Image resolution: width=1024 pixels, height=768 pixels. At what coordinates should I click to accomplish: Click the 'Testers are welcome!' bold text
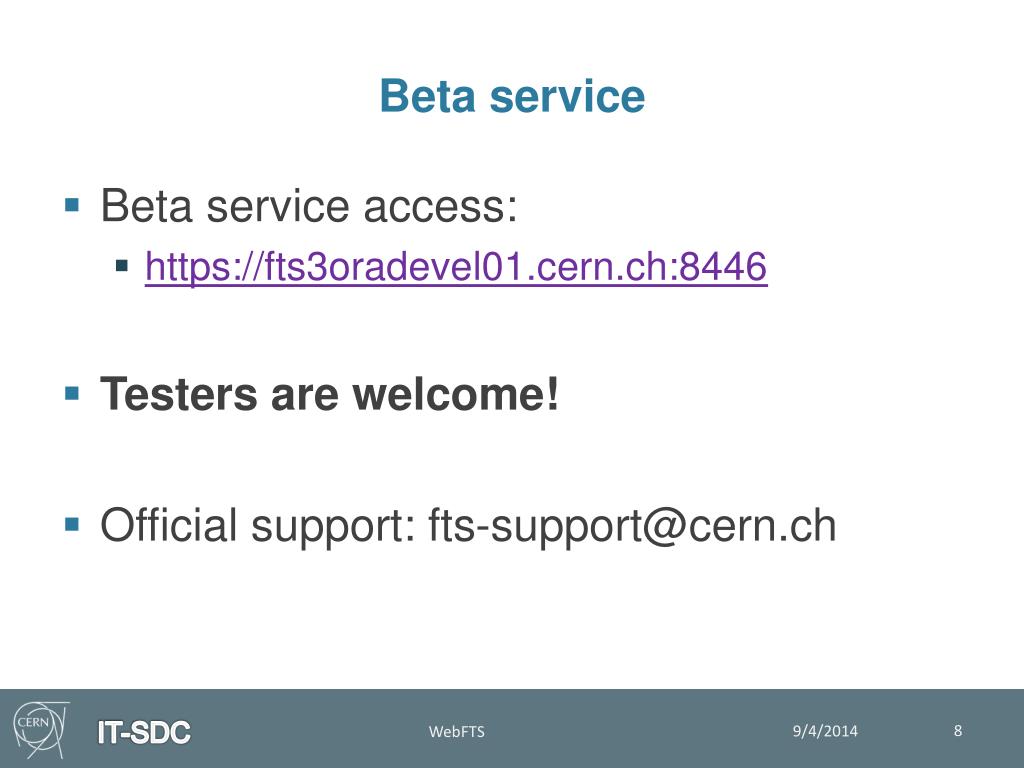pos(329,394)
